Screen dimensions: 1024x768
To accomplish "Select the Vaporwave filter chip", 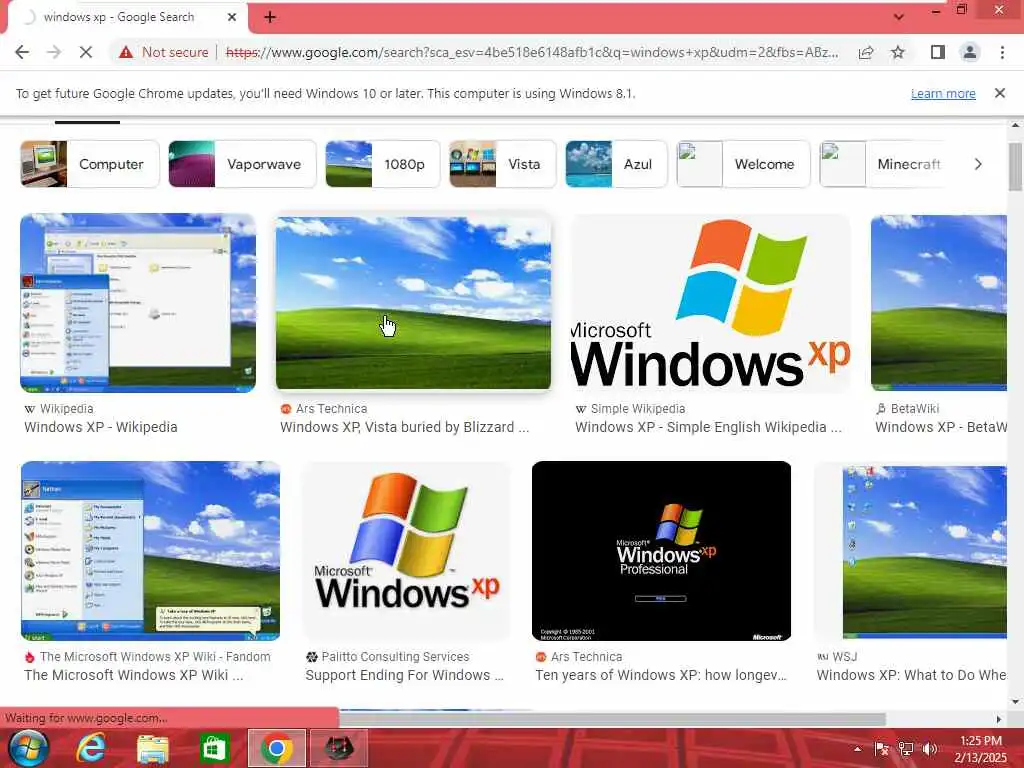I will (242, 164).
